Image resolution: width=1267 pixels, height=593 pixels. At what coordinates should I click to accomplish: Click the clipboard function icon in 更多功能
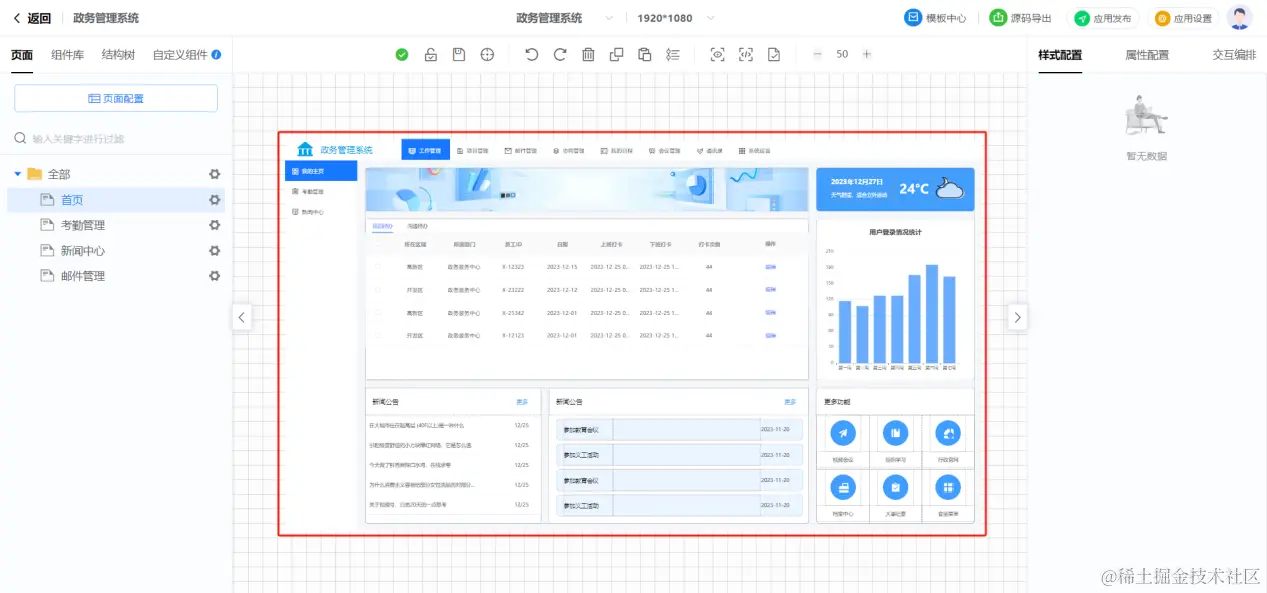tap(896, 486)
